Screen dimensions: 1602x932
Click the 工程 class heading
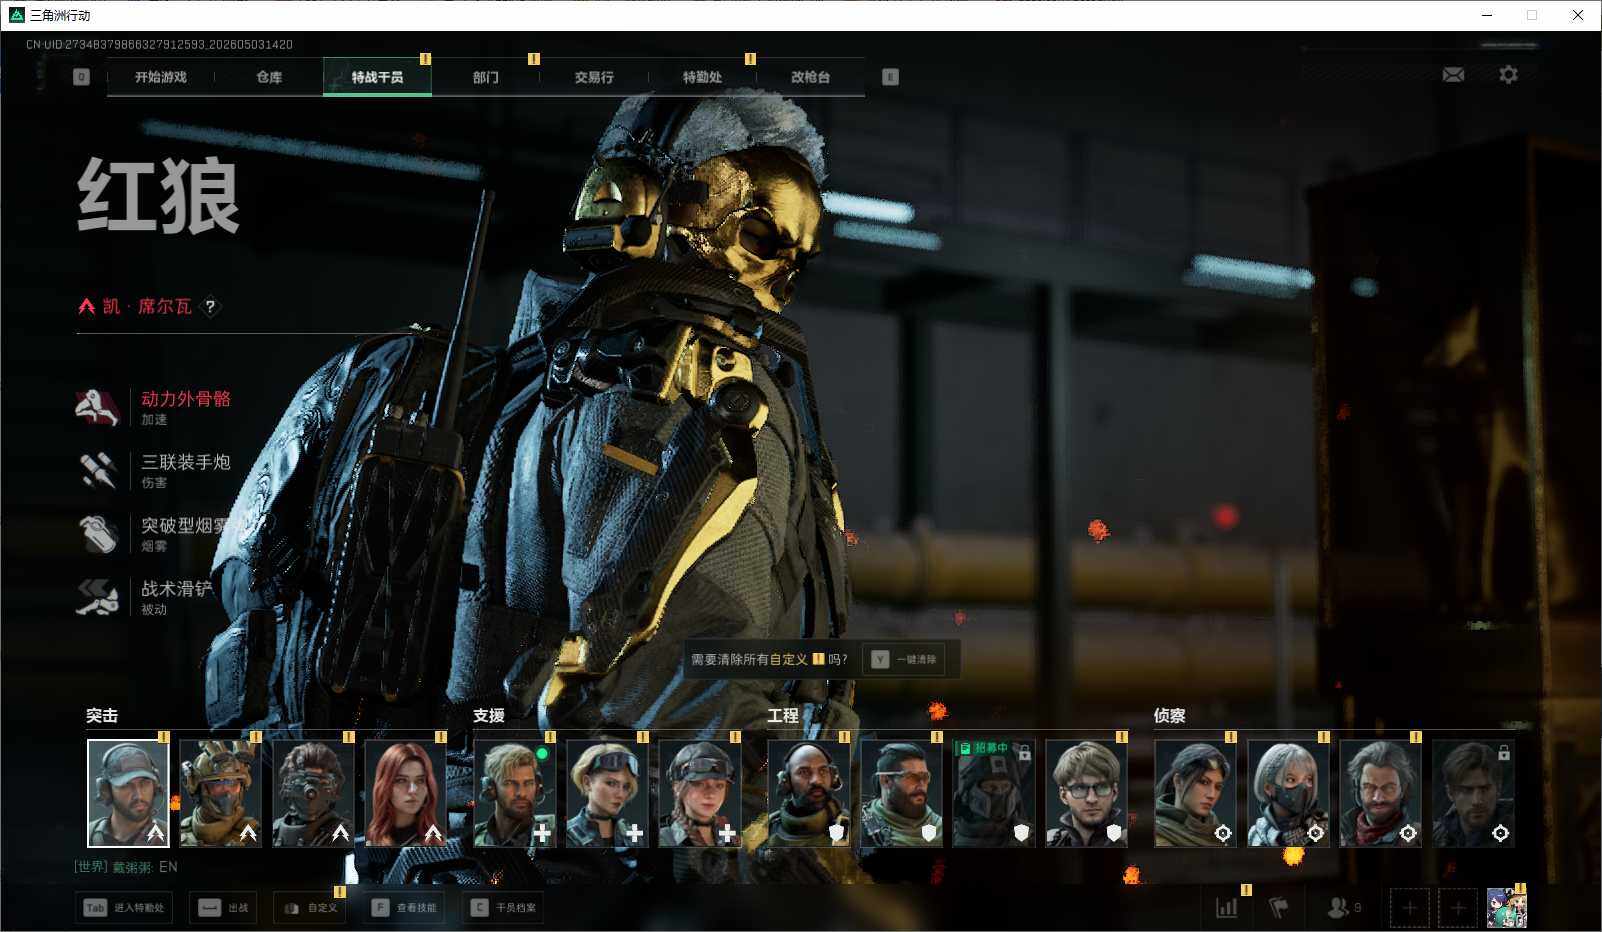coord(783,716)
